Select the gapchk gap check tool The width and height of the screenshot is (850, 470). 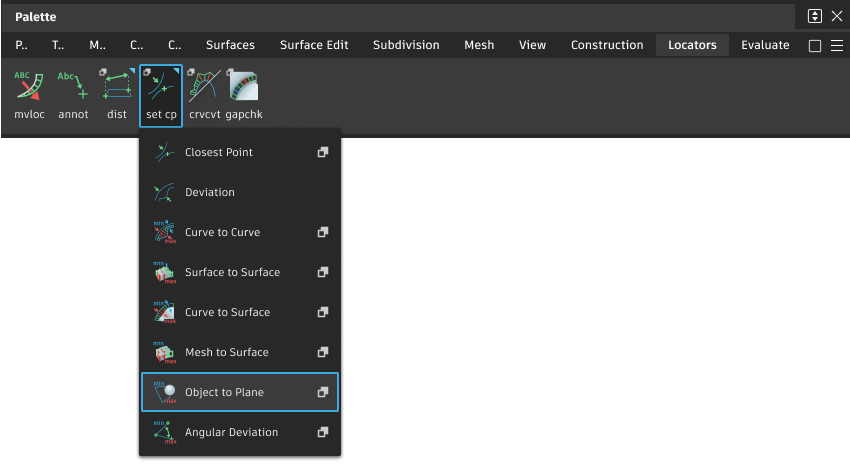pyautogui.click(x=243, y=88)
